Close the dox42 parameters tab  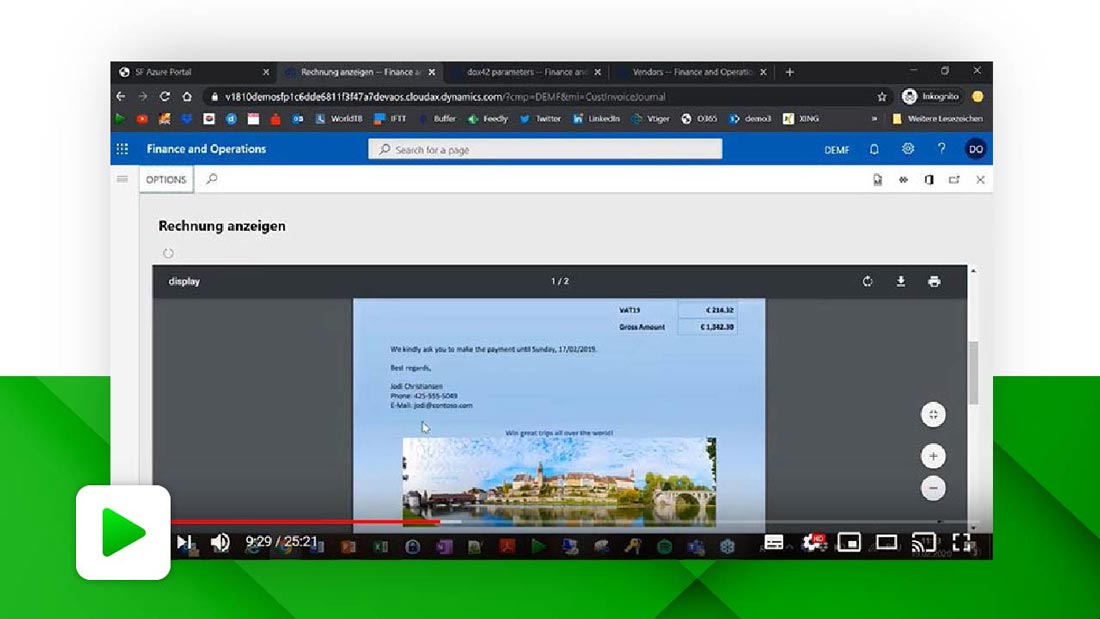click(598, 72)
